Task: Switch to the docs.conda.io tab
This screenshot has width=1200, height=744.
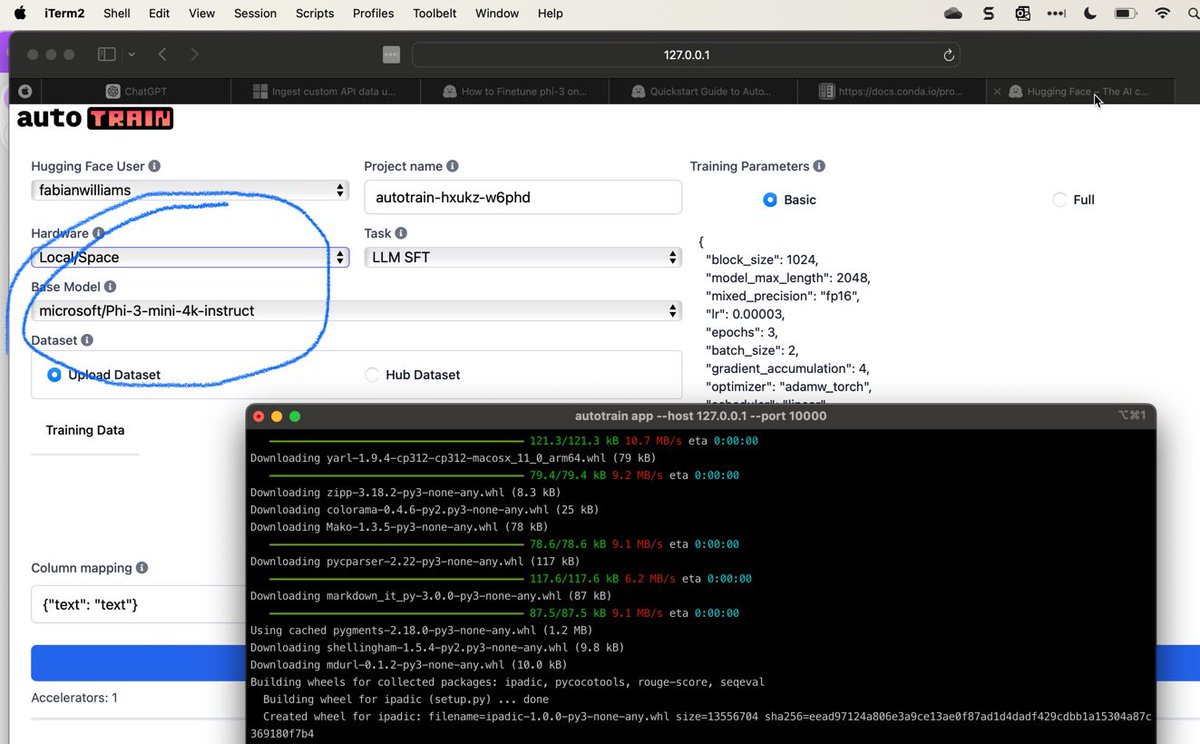Action: coord(892,91)
